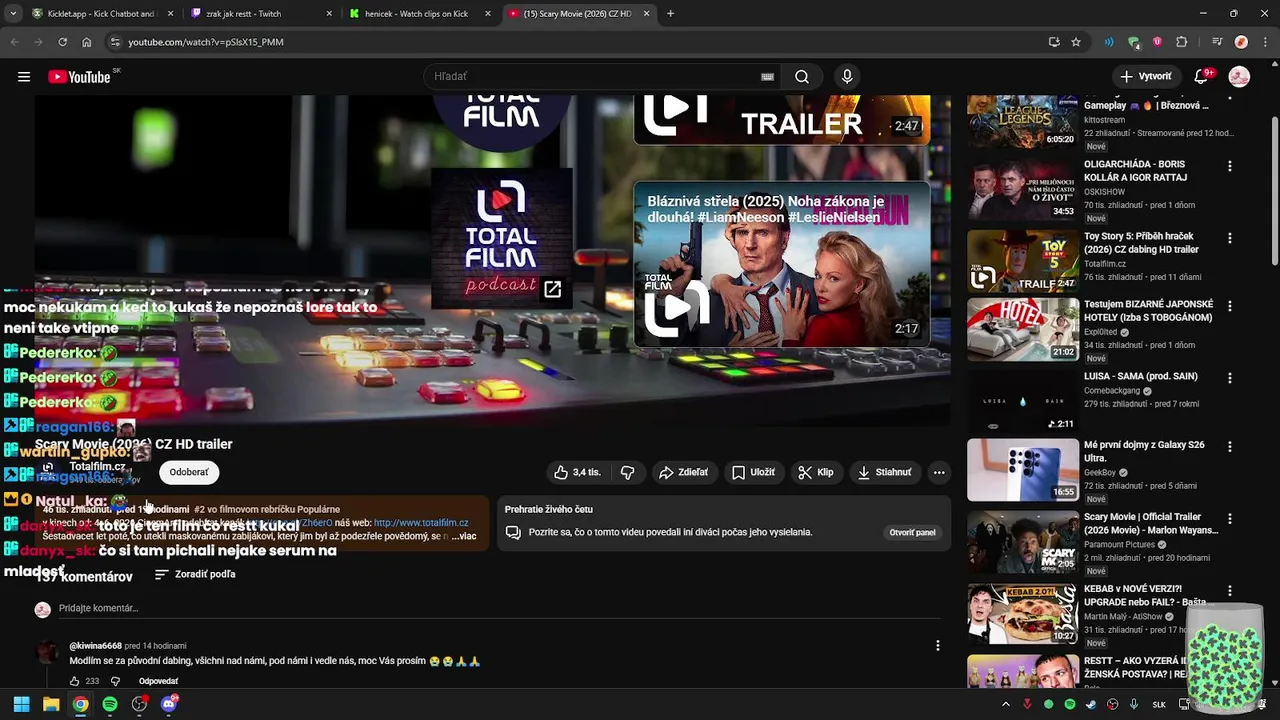Image resolution: width=1280 pixels, height=720 pixels.
Task: Open Windows Start menu
Action: click(21, 704)
